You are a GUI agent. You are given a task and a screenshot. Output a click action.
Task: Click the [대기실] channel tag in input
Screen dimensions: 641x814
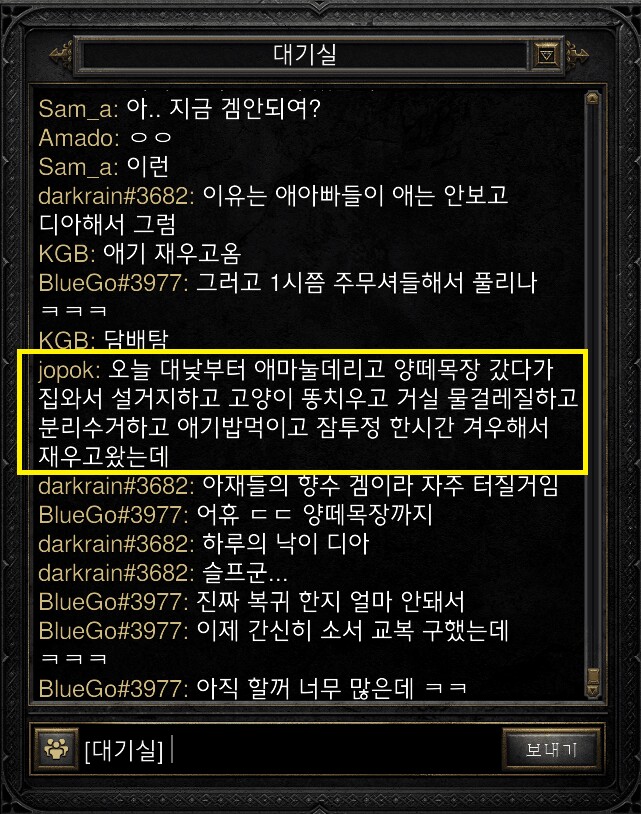(124, 750)
